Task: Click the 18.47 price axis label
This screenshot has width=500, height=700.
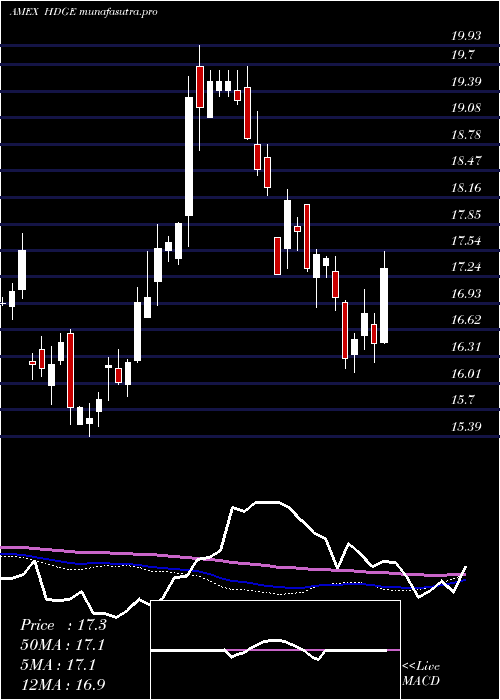Action: [x=466, y=161]
